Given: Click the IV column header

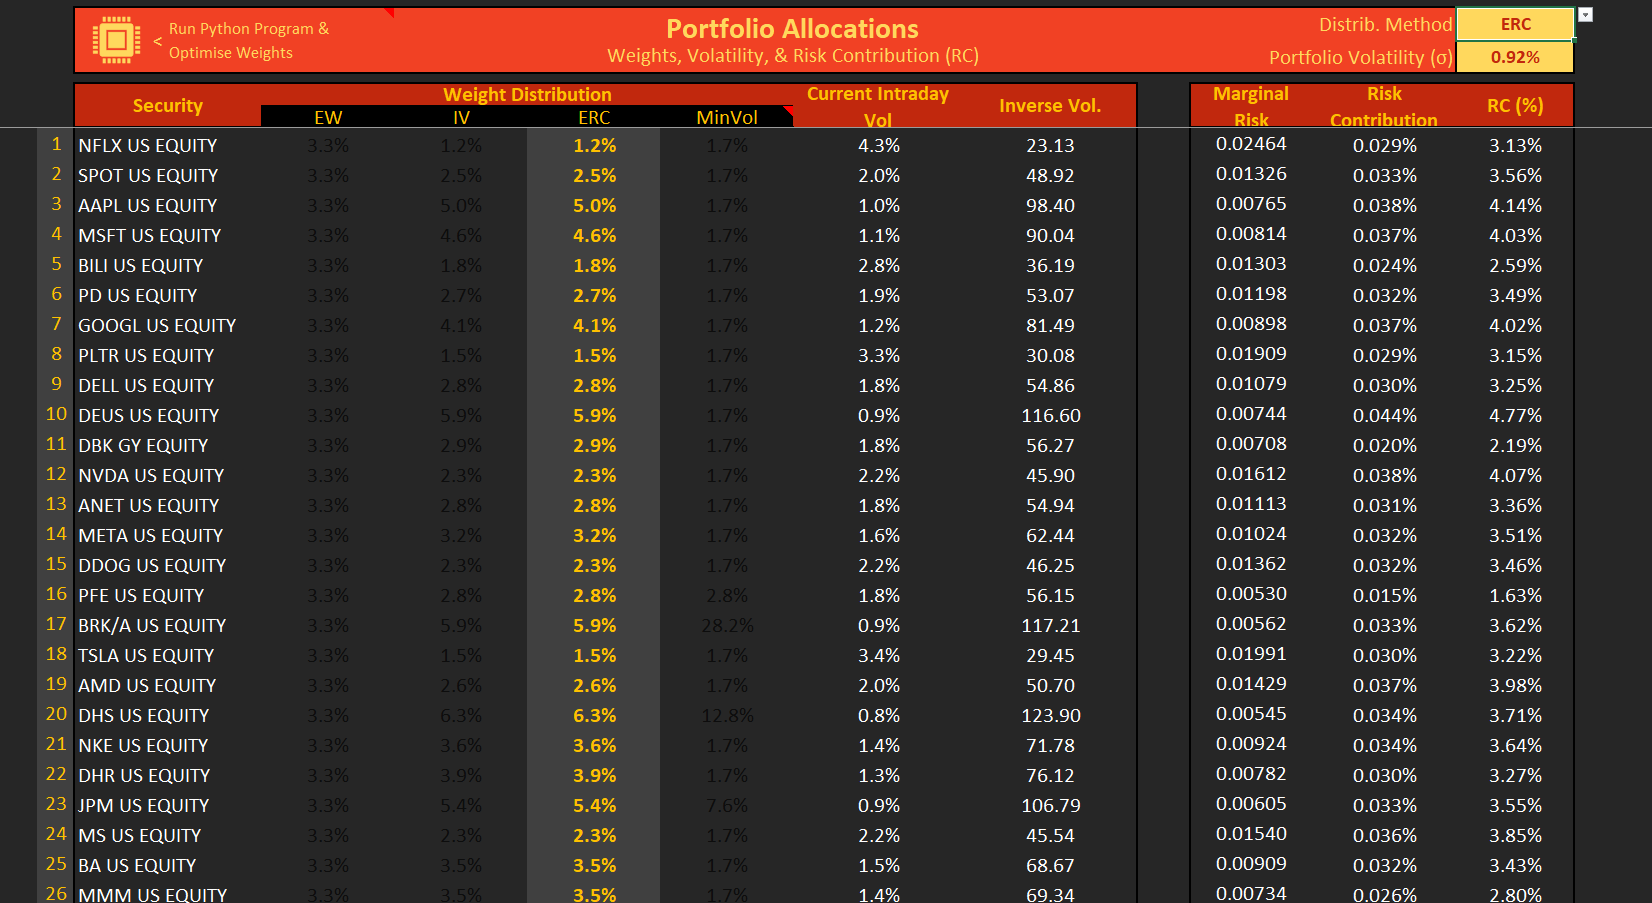Looking at the screenshot, I should click(x=461, y=117).
